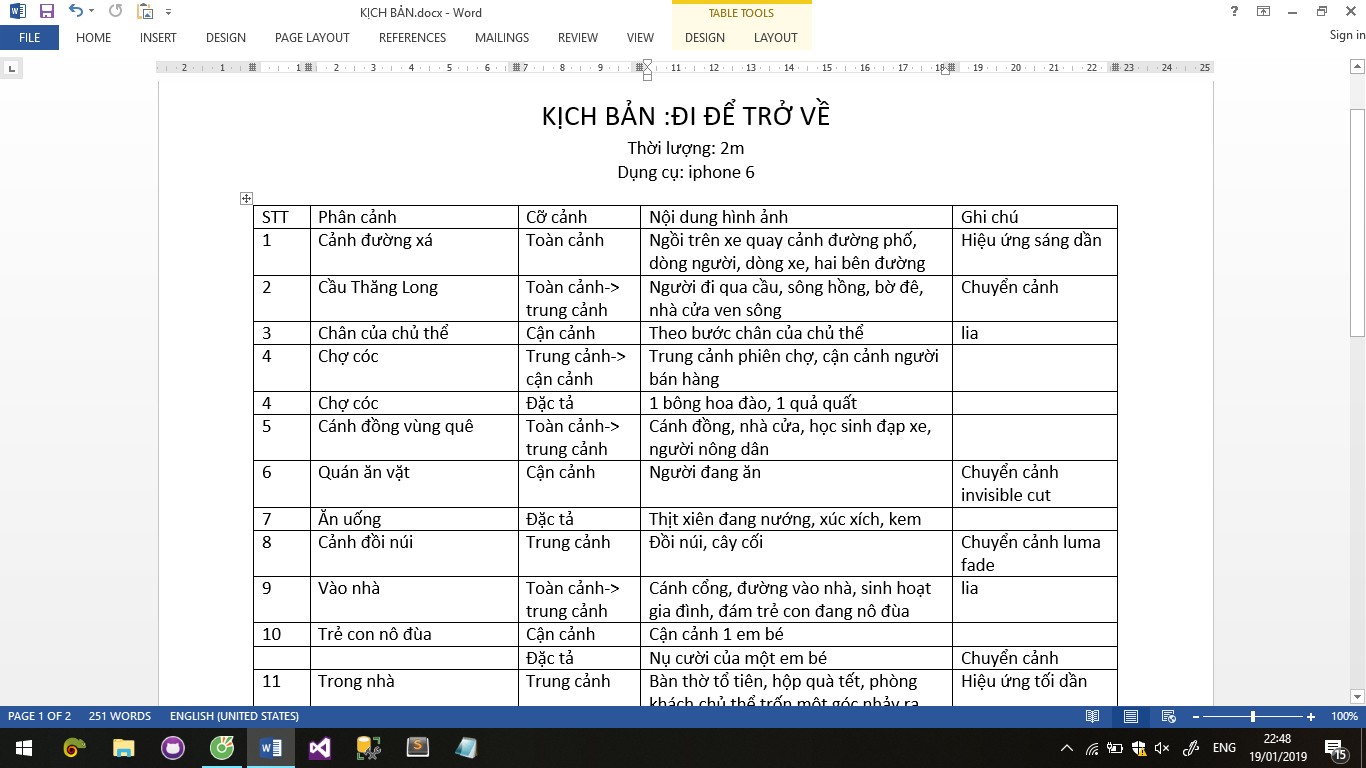Switch to Web Layout view
1366x768 pixels.
point(1168,717)
